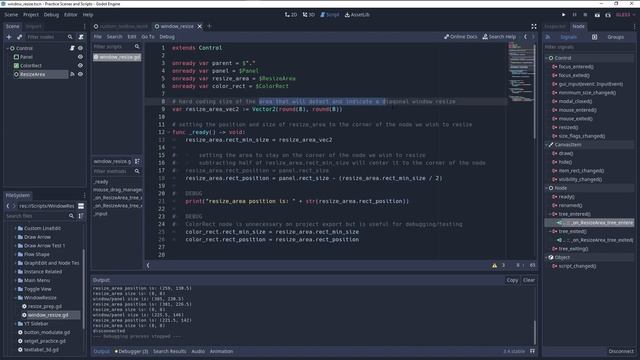
Task: Click the warning triangle icon in status bar
Action: click(495, 265)
